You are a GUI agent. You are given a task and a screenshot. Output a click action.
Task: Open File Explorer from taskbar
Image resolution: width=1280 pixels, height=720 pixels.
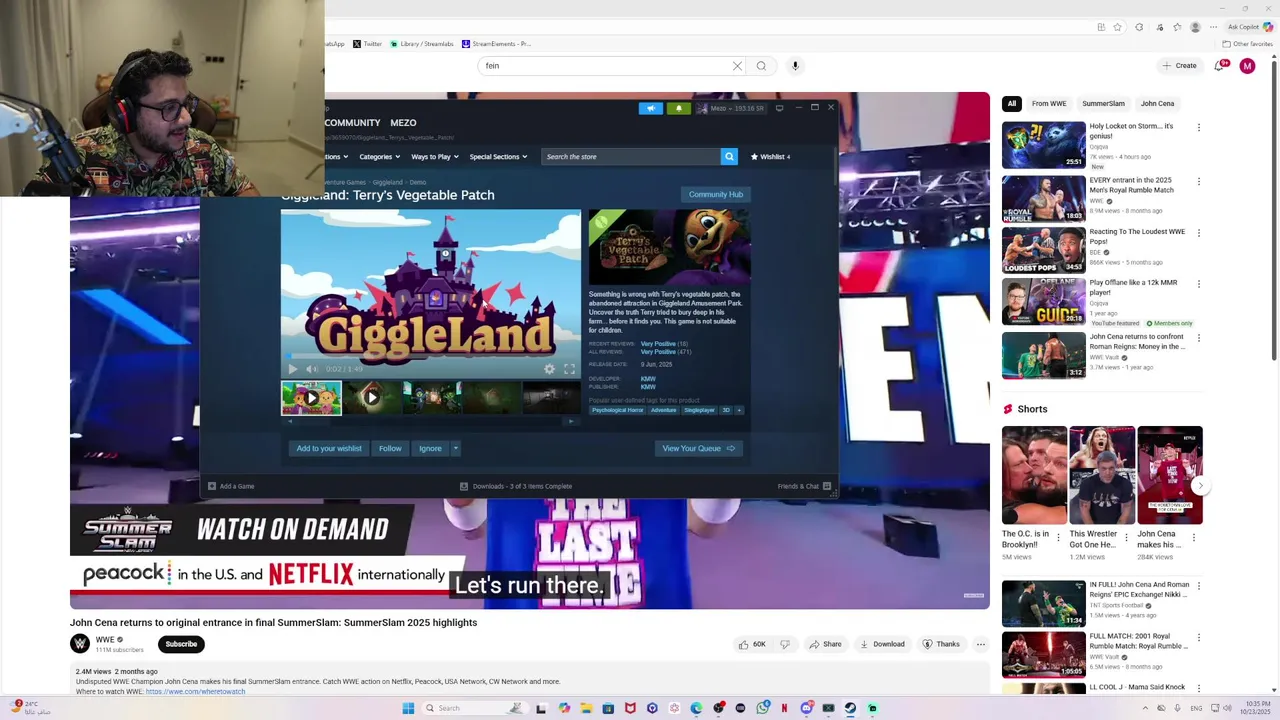(x=586, y=708)
